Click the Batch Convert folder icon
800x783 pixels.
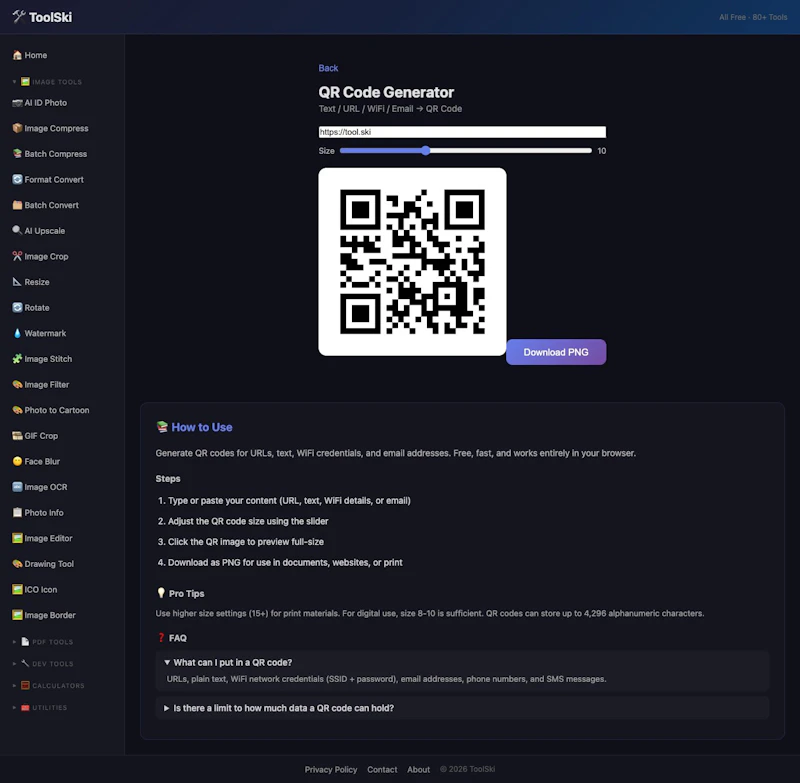[x=17, y=205]
